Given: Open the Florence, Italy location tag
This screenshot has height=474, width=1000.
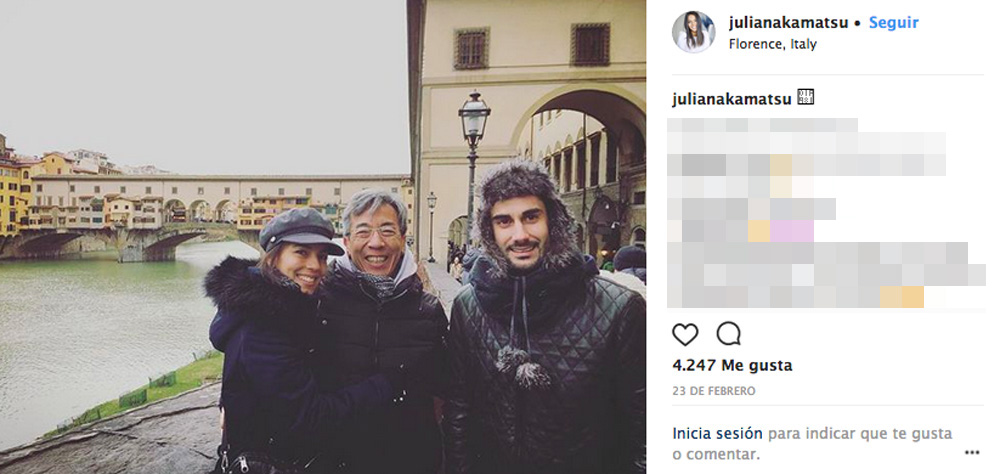Looking at the screenshot, I should point(772,45).
